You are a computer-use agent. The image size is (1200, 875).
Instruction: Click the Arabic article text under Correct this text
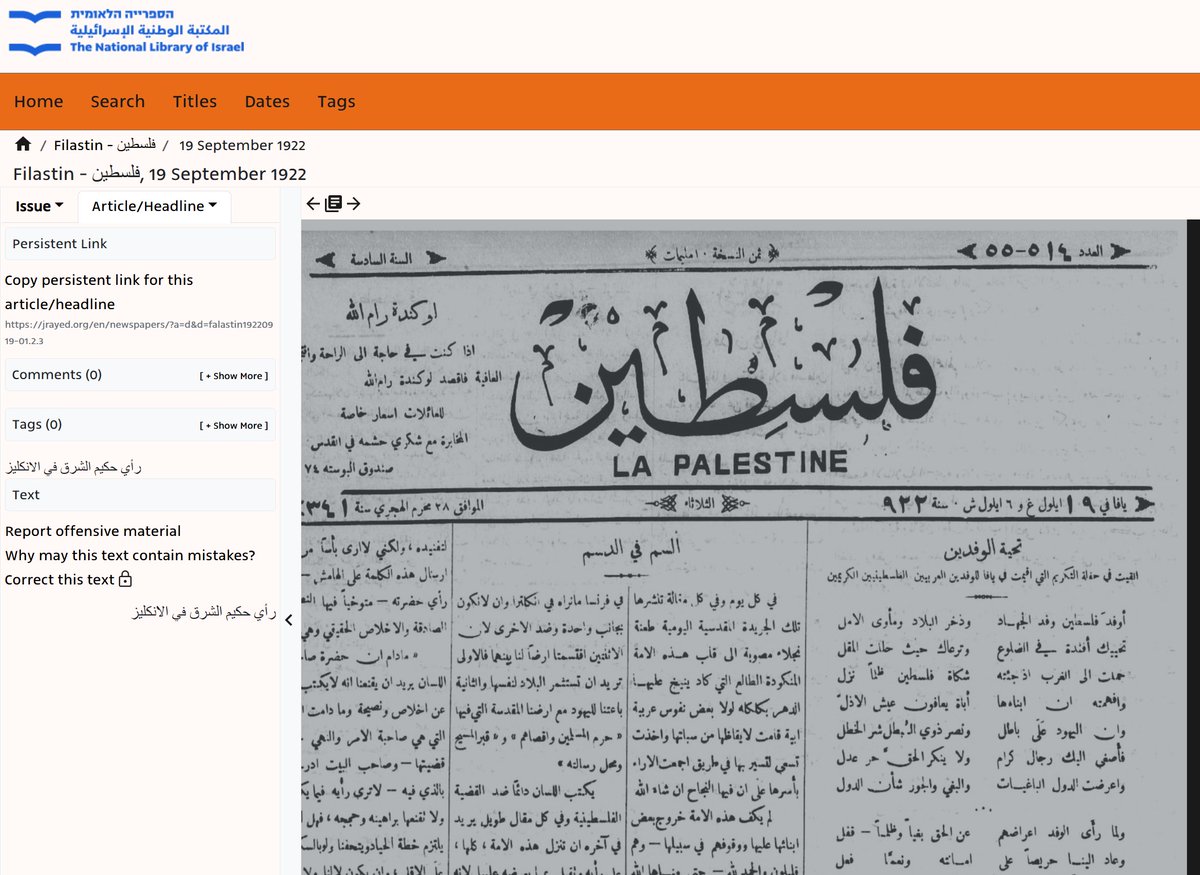click(206, 611)
